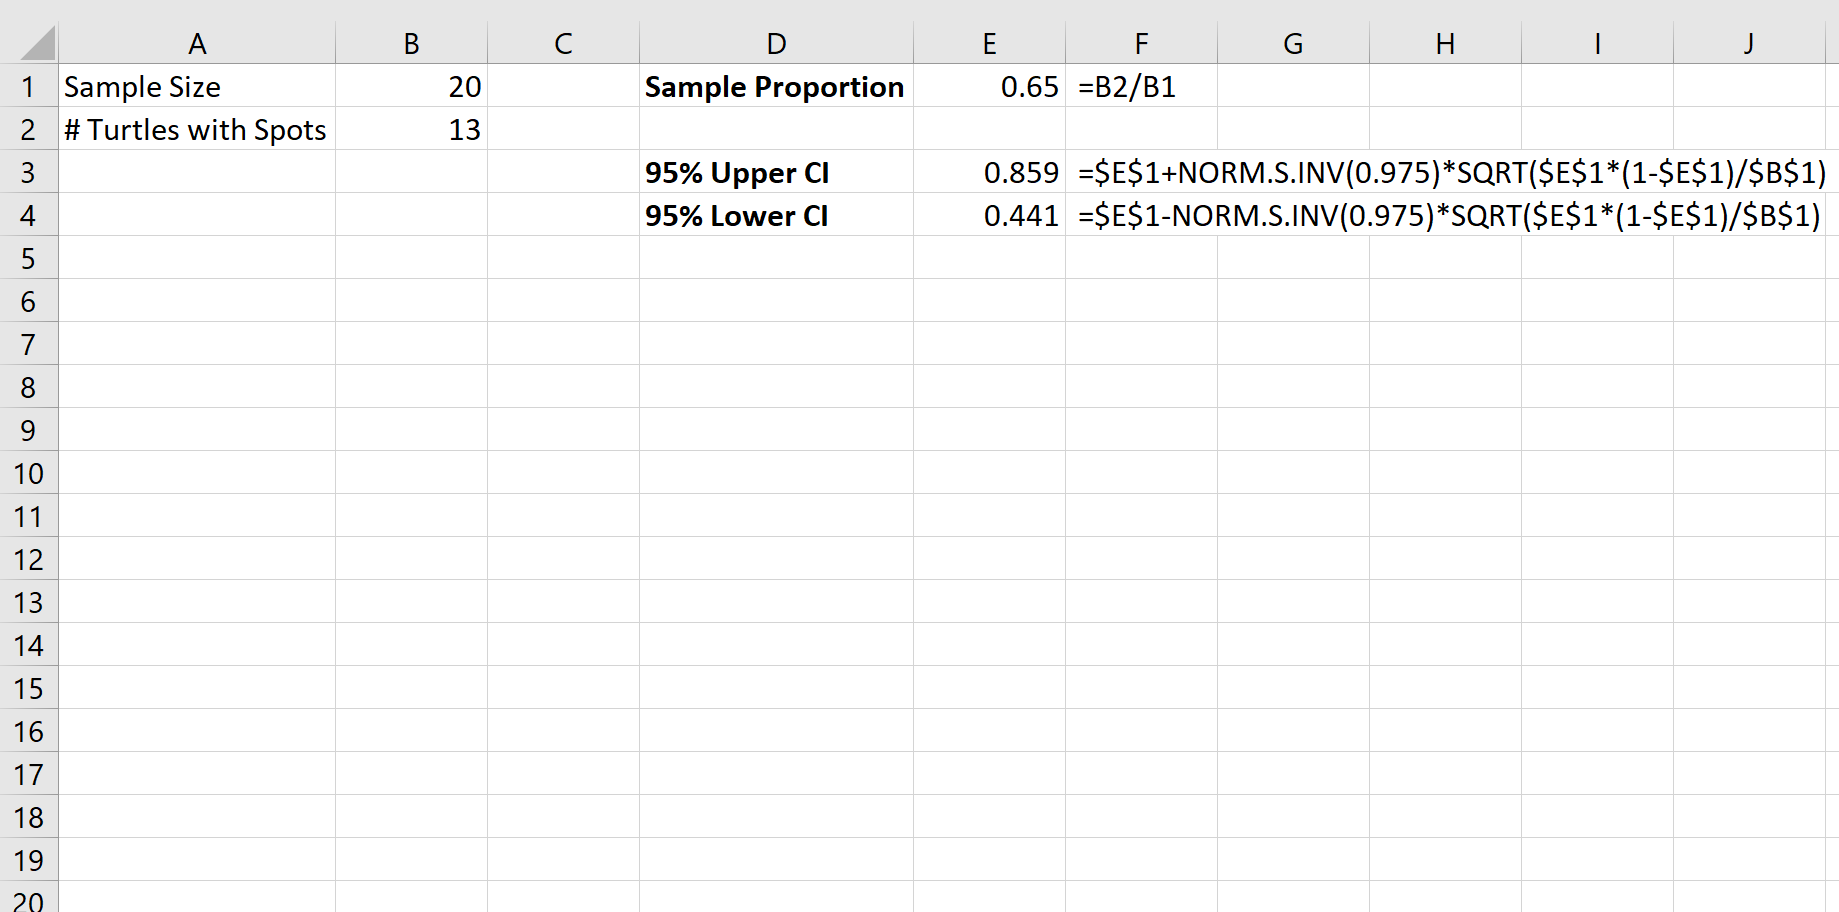Select the # Turtles with Spots cell
Screen dimensions: 1839x912
tap(198, 129)
